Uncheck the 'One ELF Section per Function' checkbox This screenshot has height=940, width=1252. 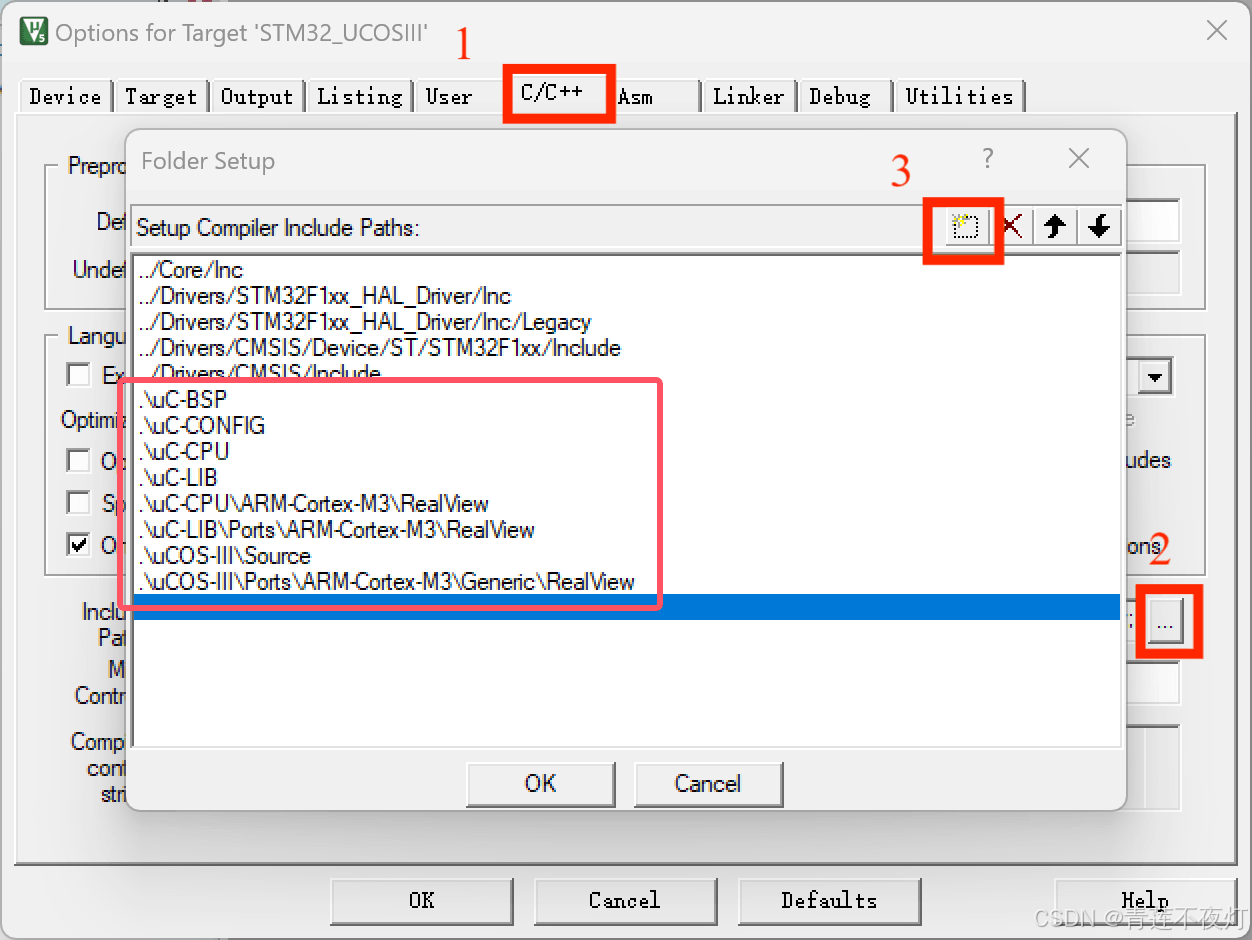[77, 545]
